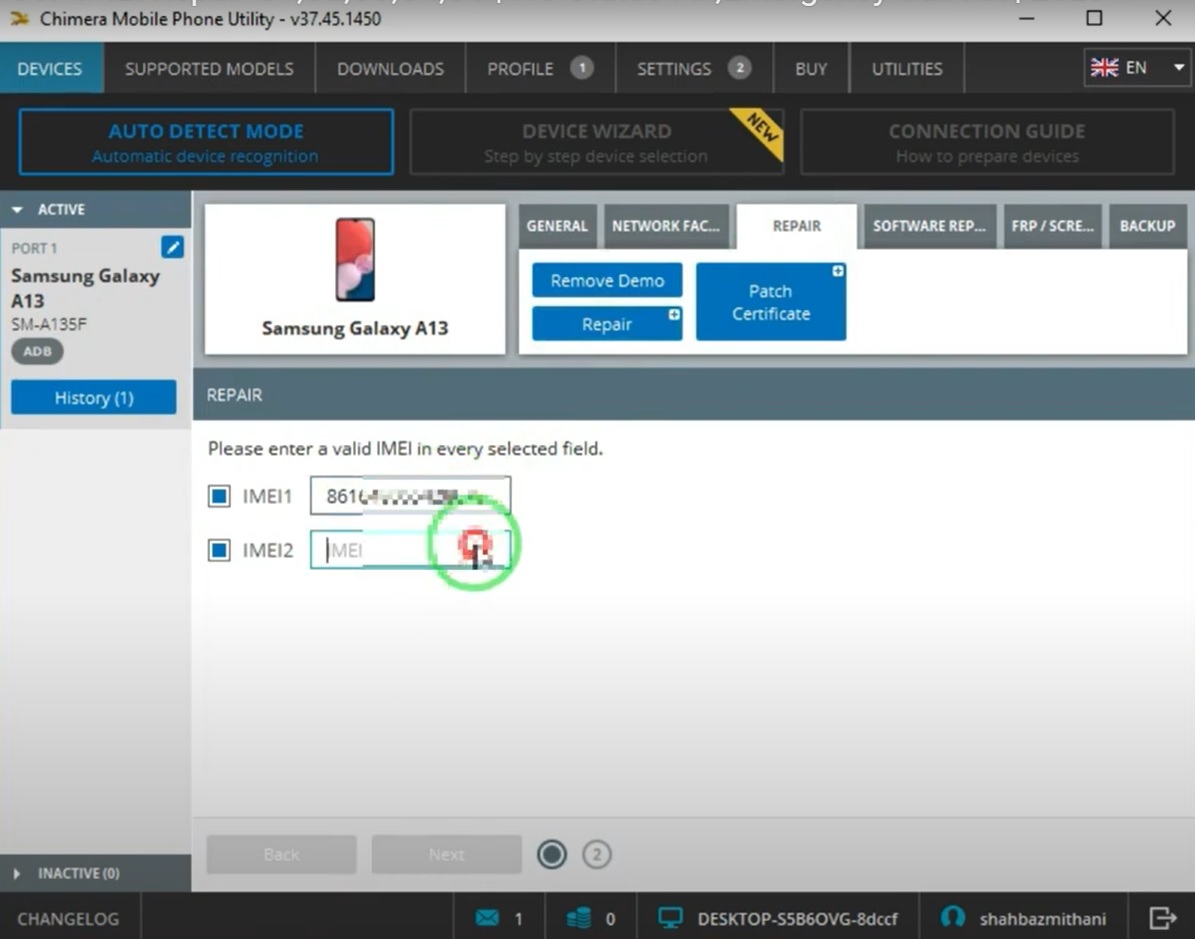Open the UTILITIES tab

907,69
